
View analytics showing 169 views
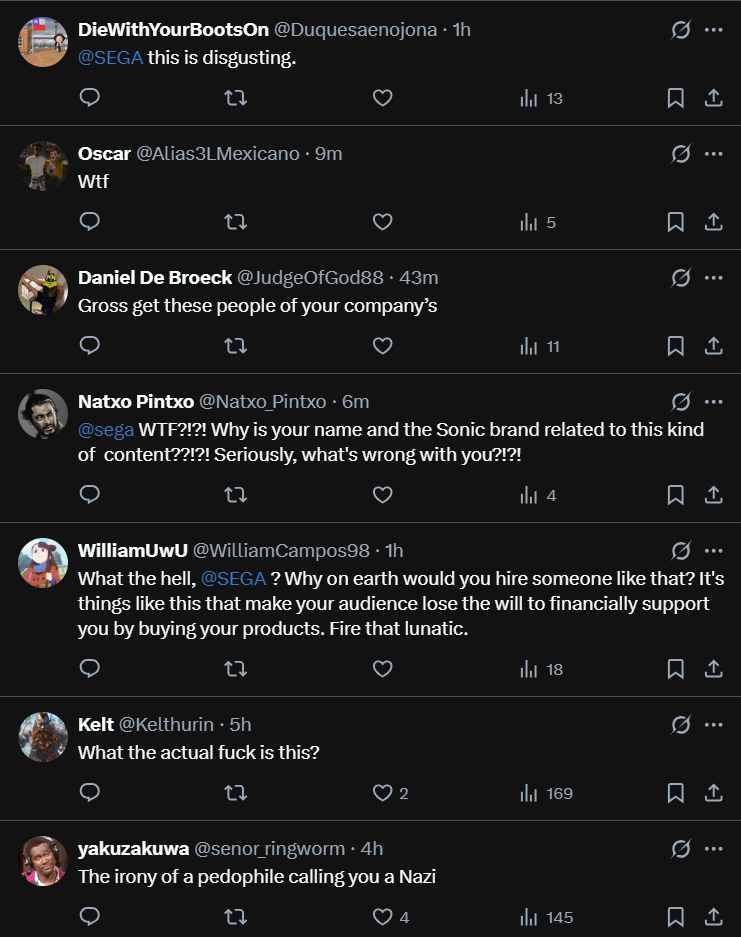[x=547, y=793]
